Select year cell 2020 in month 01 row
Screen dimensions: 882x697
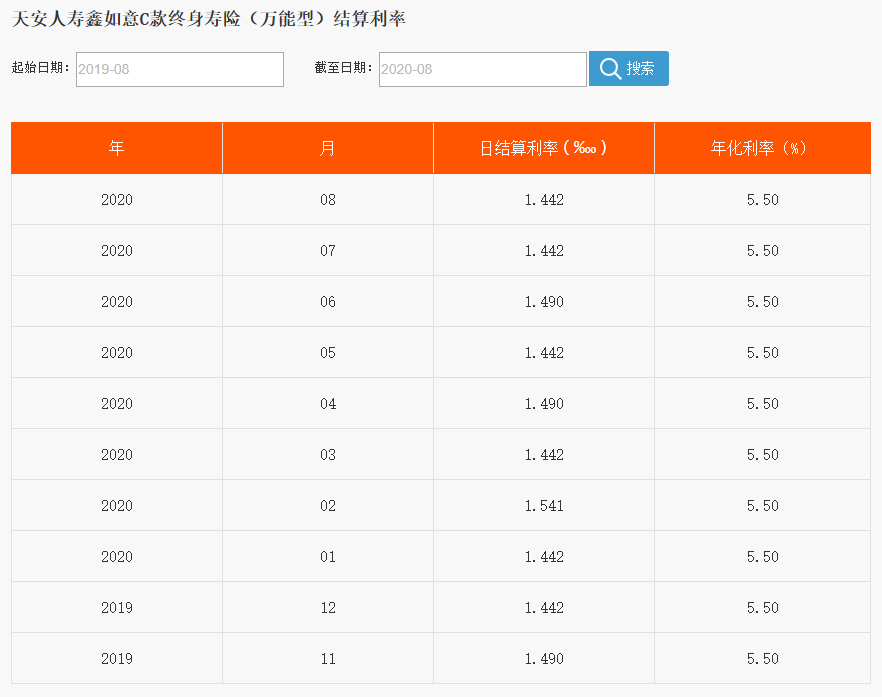point(117,556)
